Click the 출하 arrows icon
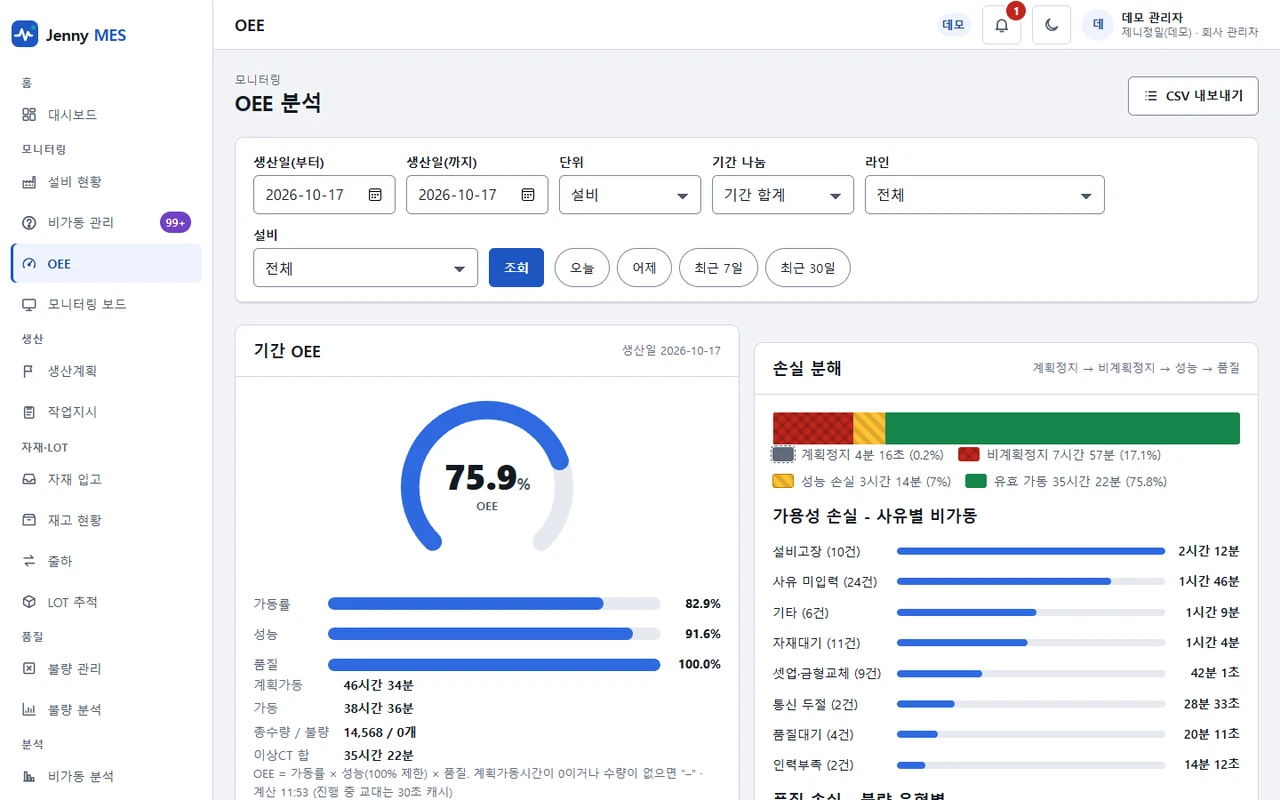Image resolution: width=1280 pixels, height=800 pixels. [29, 561]
